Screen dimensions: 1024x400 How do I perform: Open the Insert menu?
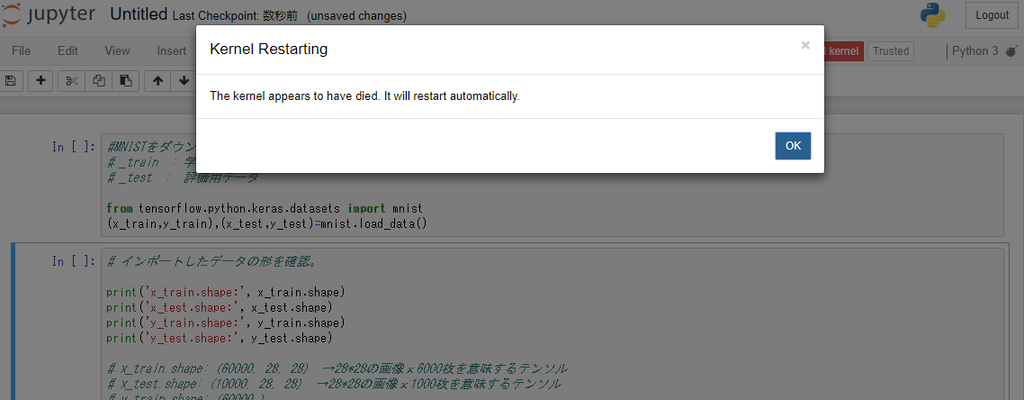coord(171,51)
